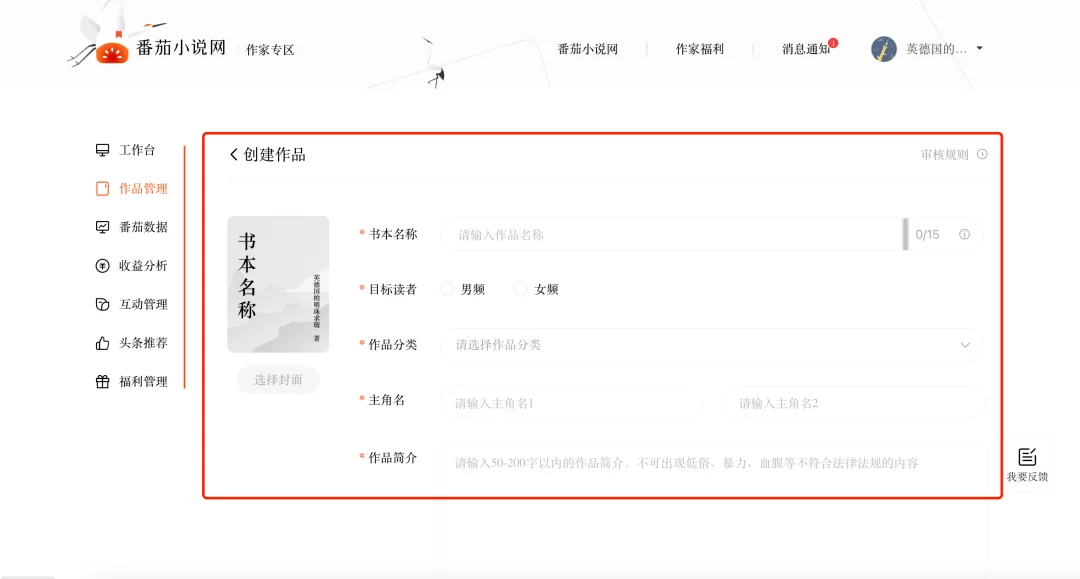Image resolution: width=1080 pixels, height=579 pixels.
Task: Click the 头条推荐 thumbs-up icon
Action: pos(102,343)
